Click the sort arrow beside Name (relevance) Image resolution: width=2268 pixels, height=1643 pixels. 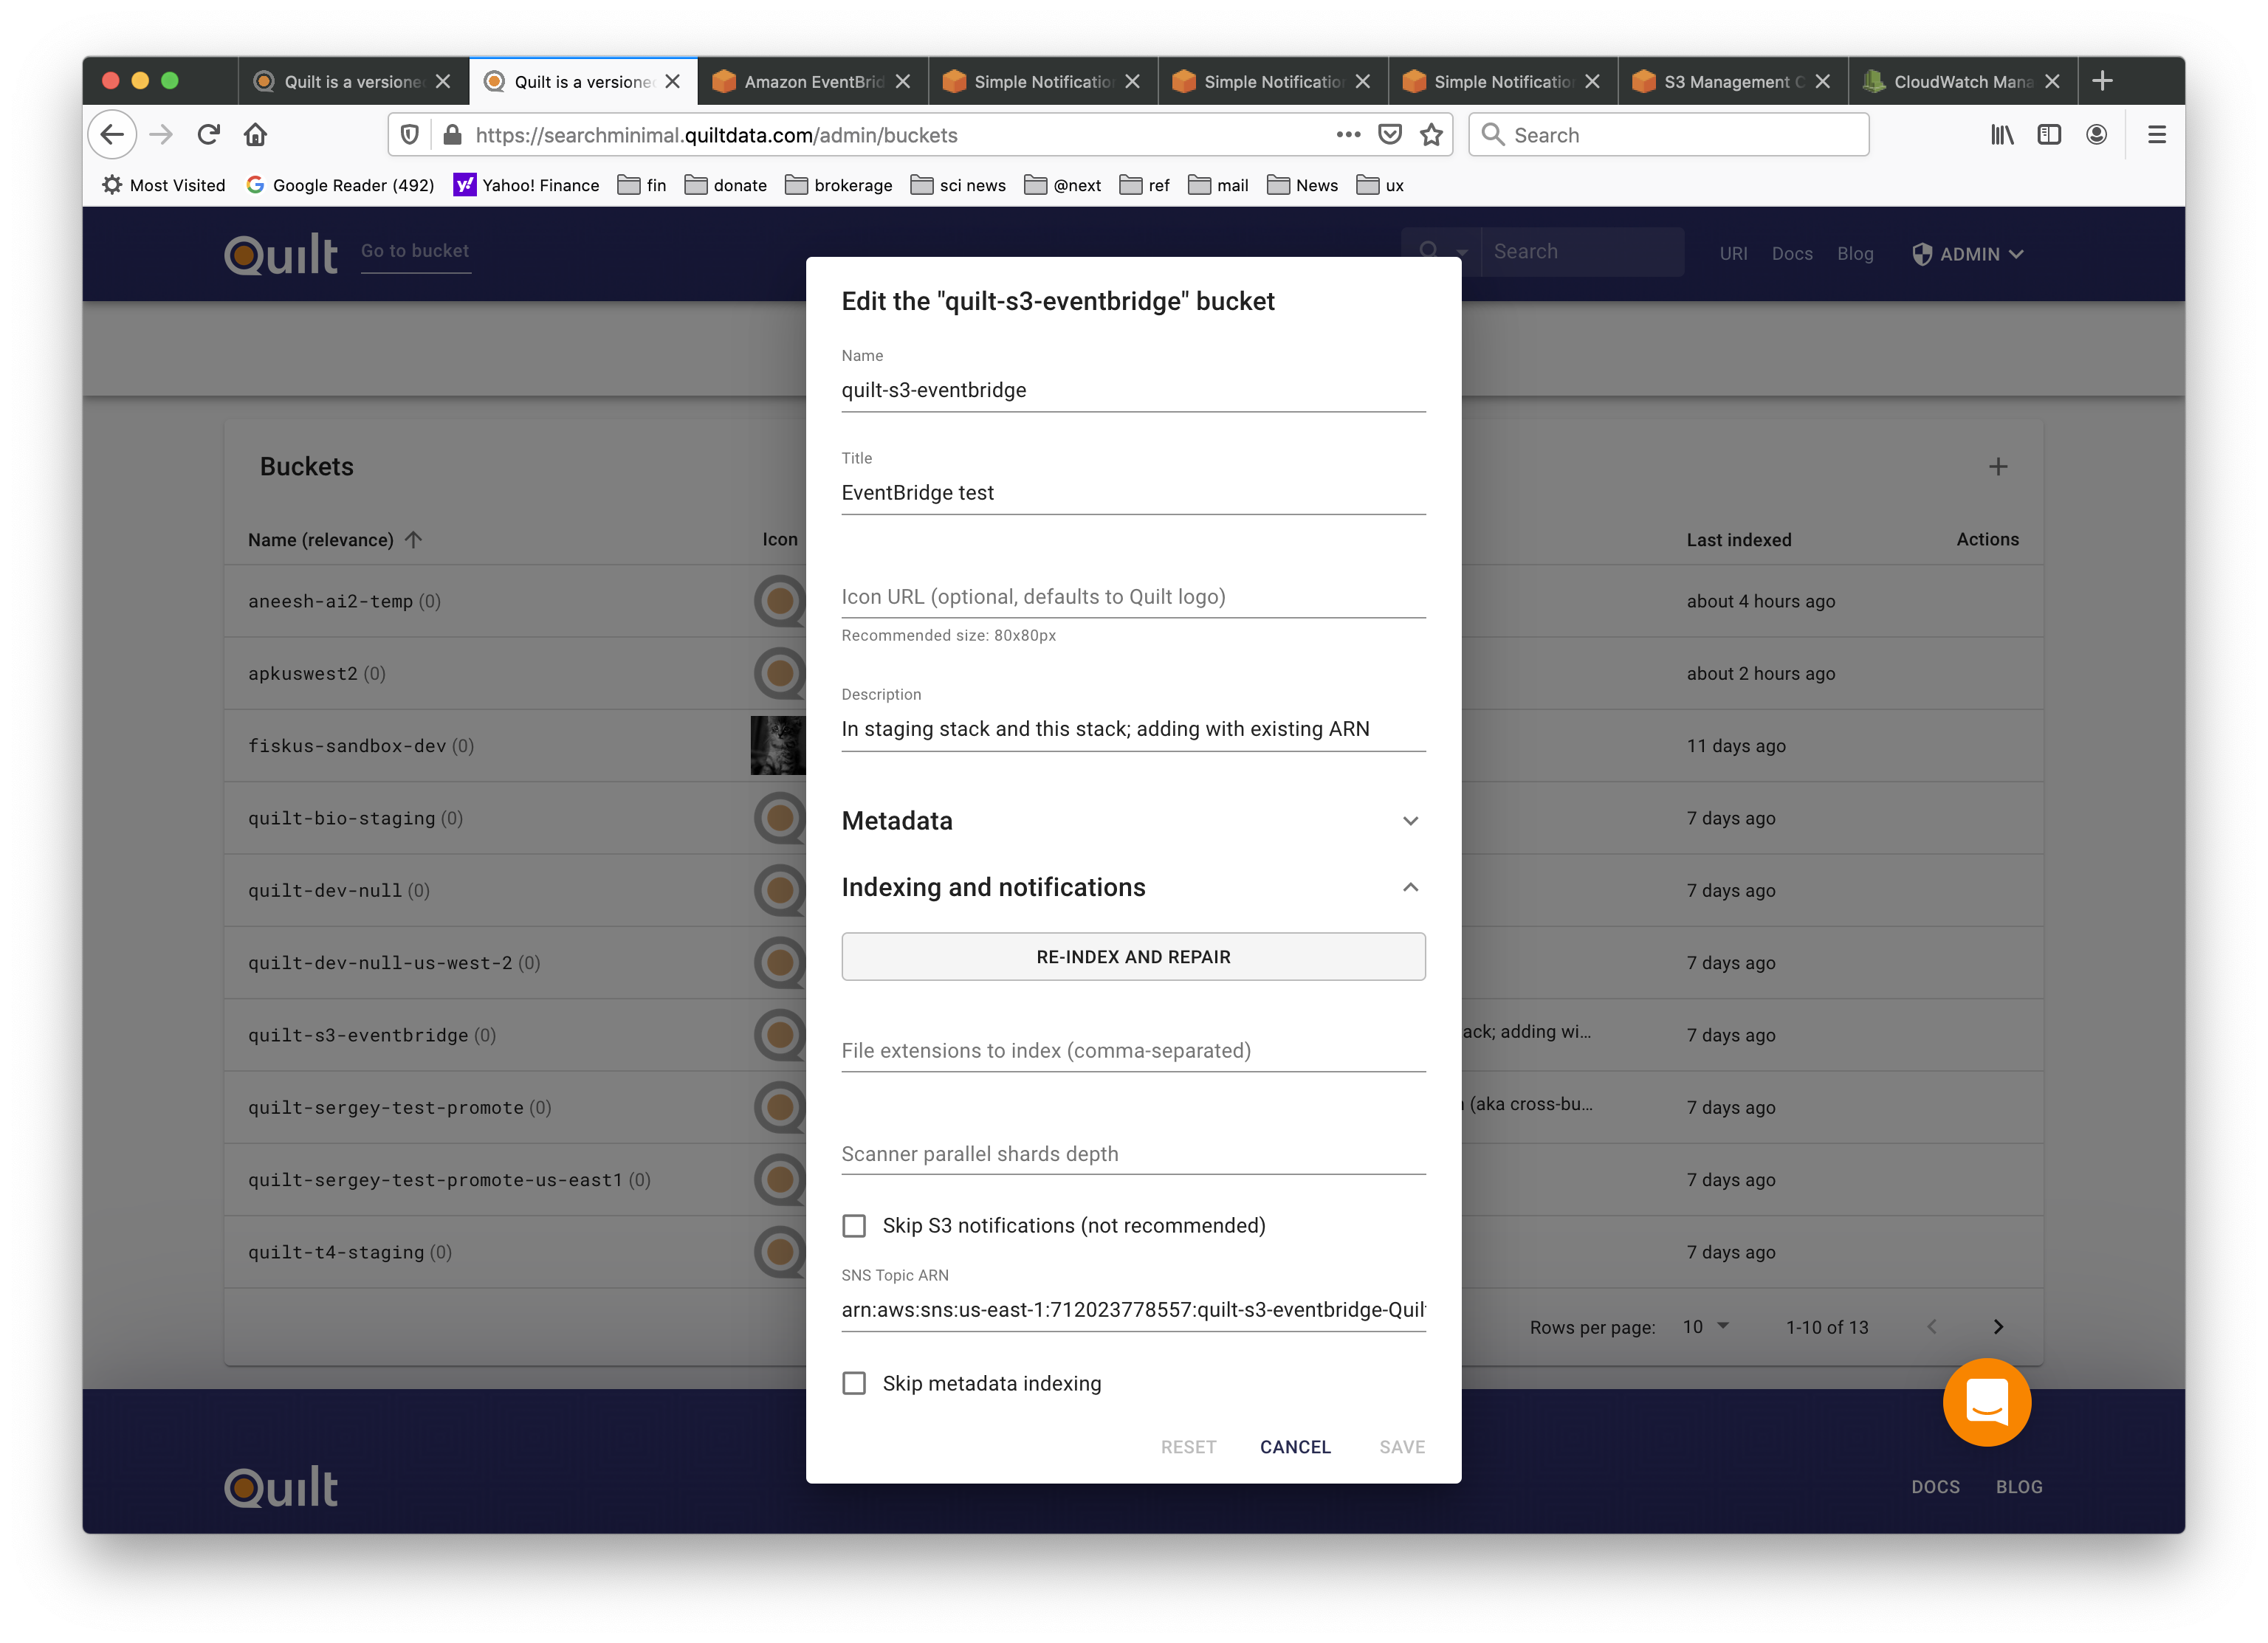coord(414,540)
